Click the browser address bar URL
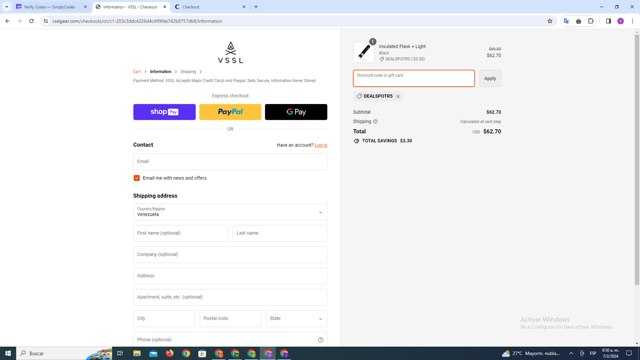 coord(137,21)
